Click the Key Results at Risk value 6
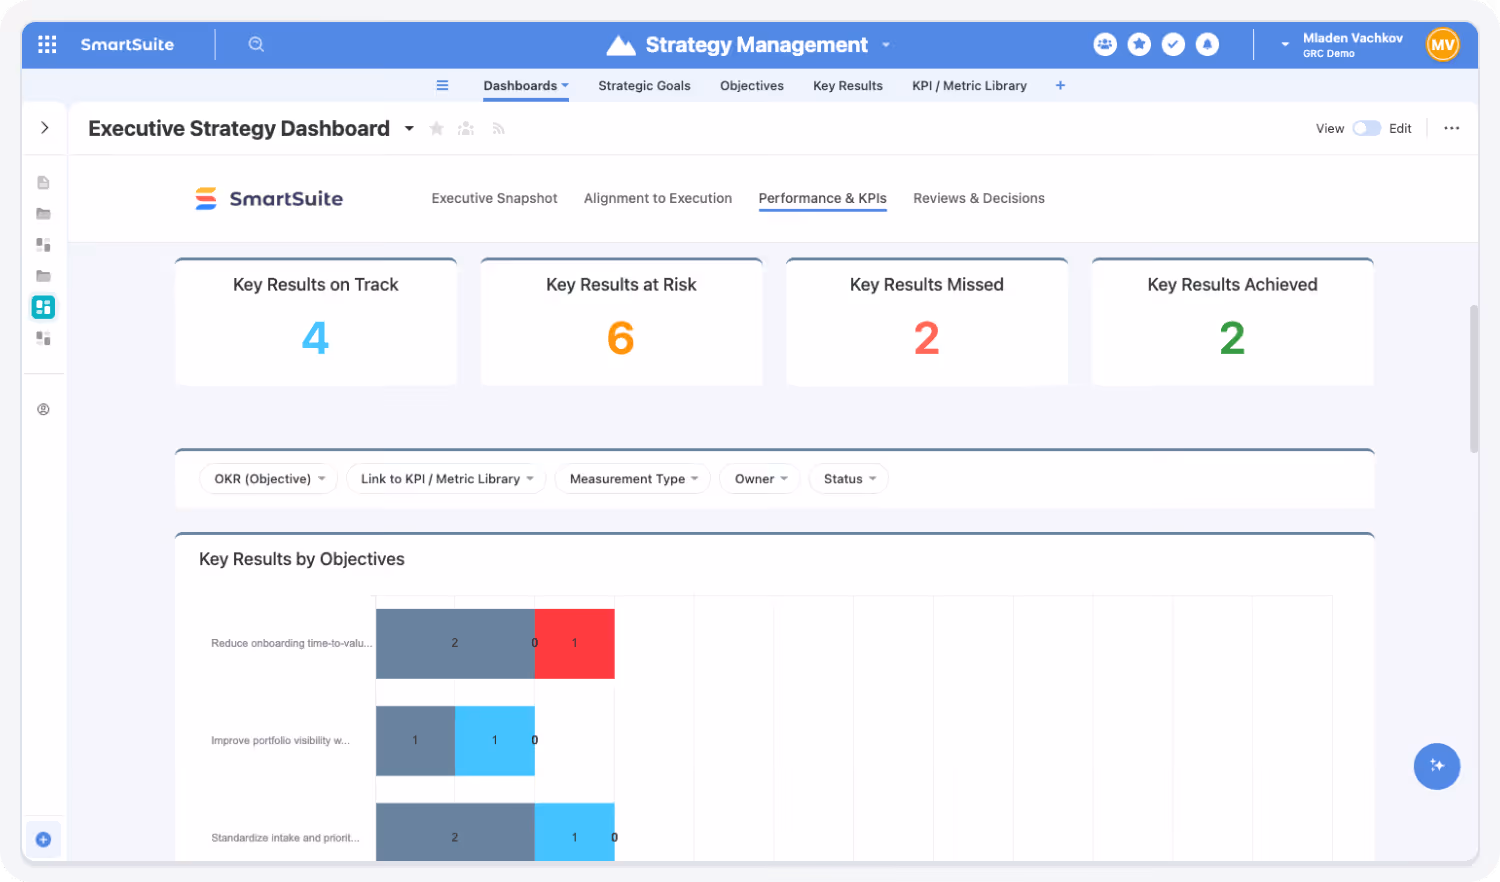This screenshot has height=882, width=1500. (x=621, y=338)
